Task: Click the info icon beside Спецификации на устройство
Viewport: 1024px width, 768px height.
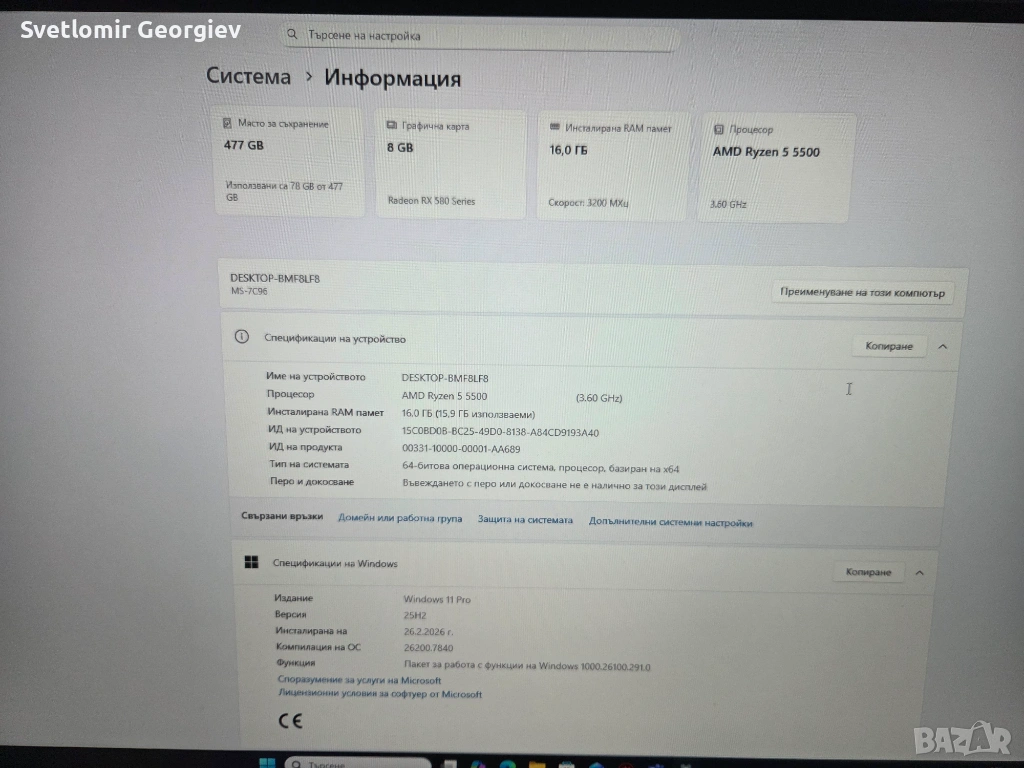Action: click(242, 337)
